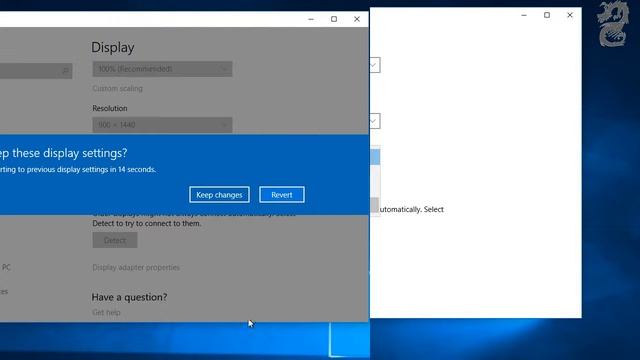Click the gray scrollbar thumb in white window

tap(375, 205)
